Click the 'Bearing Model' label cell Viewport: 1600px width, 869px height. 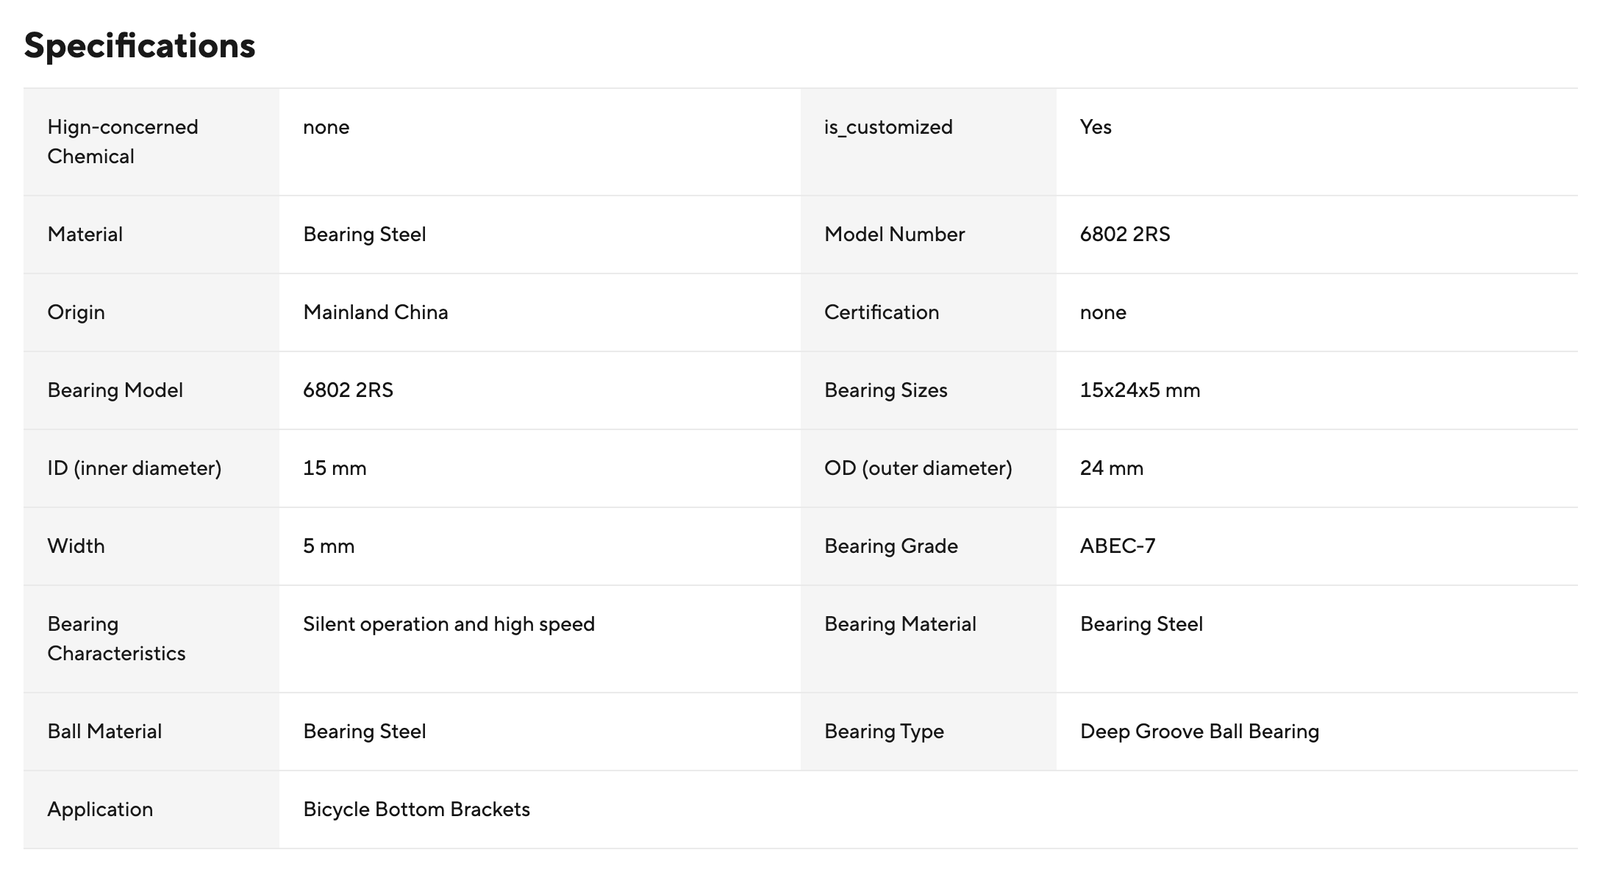click(151, 390)
